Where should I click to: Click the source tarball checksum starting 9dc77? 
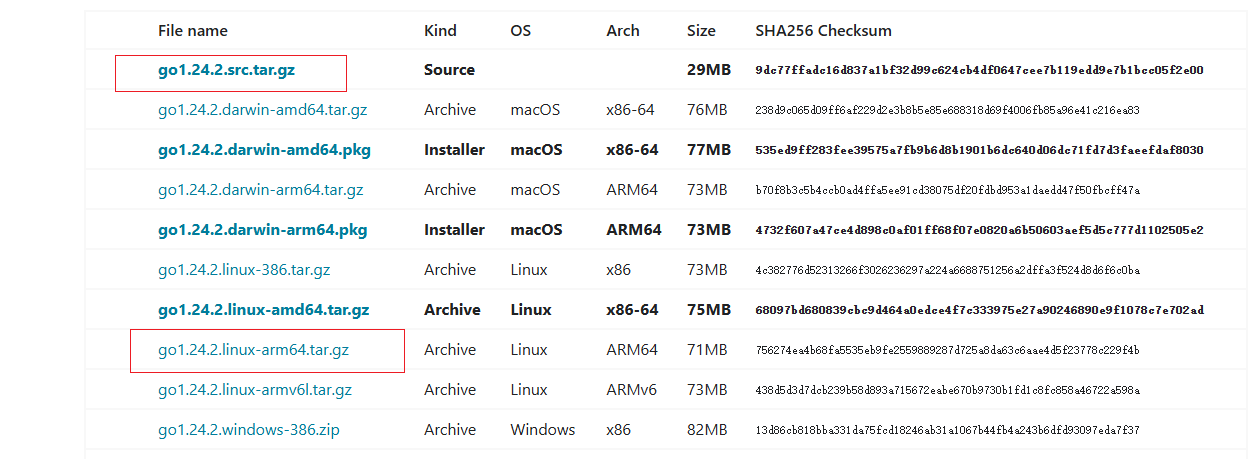click(x=979, y=70)
